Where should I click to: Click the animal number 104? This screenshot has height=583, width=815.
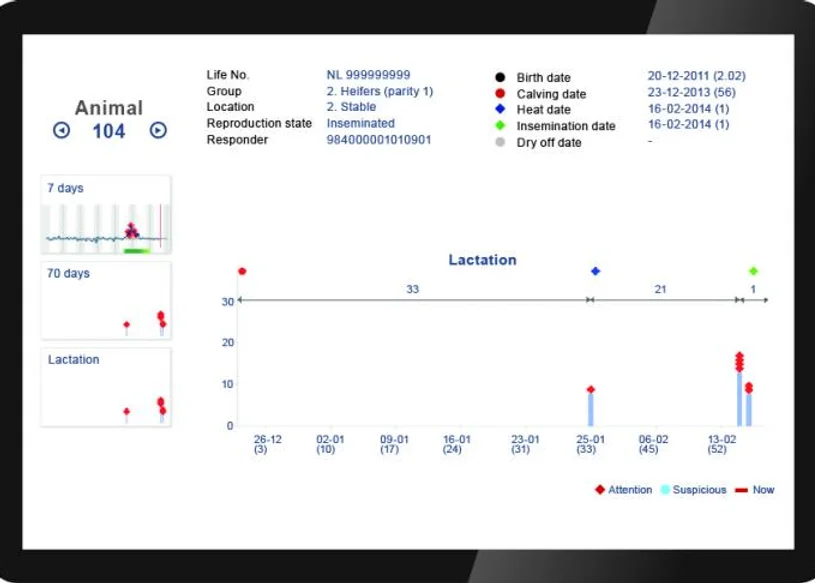pos(109,131)
